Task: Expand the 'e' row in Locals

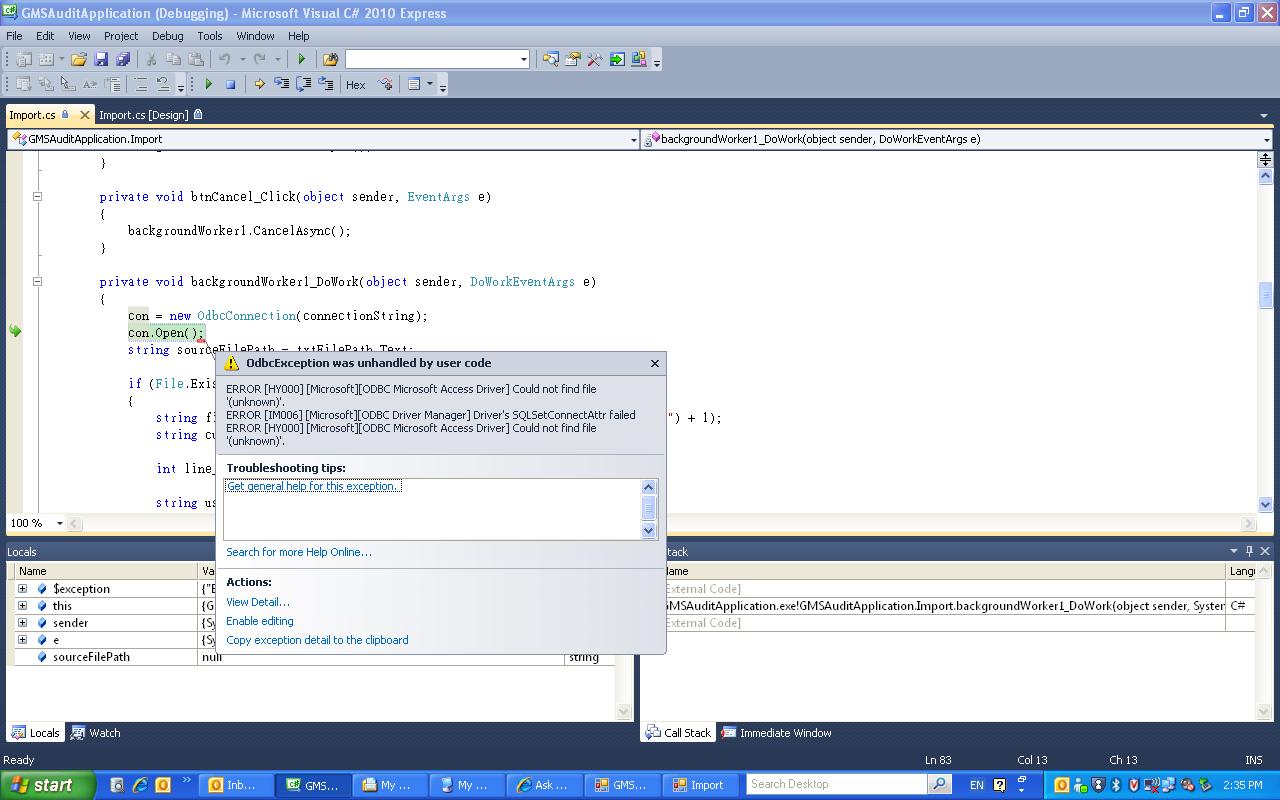Action: point(22,640)
